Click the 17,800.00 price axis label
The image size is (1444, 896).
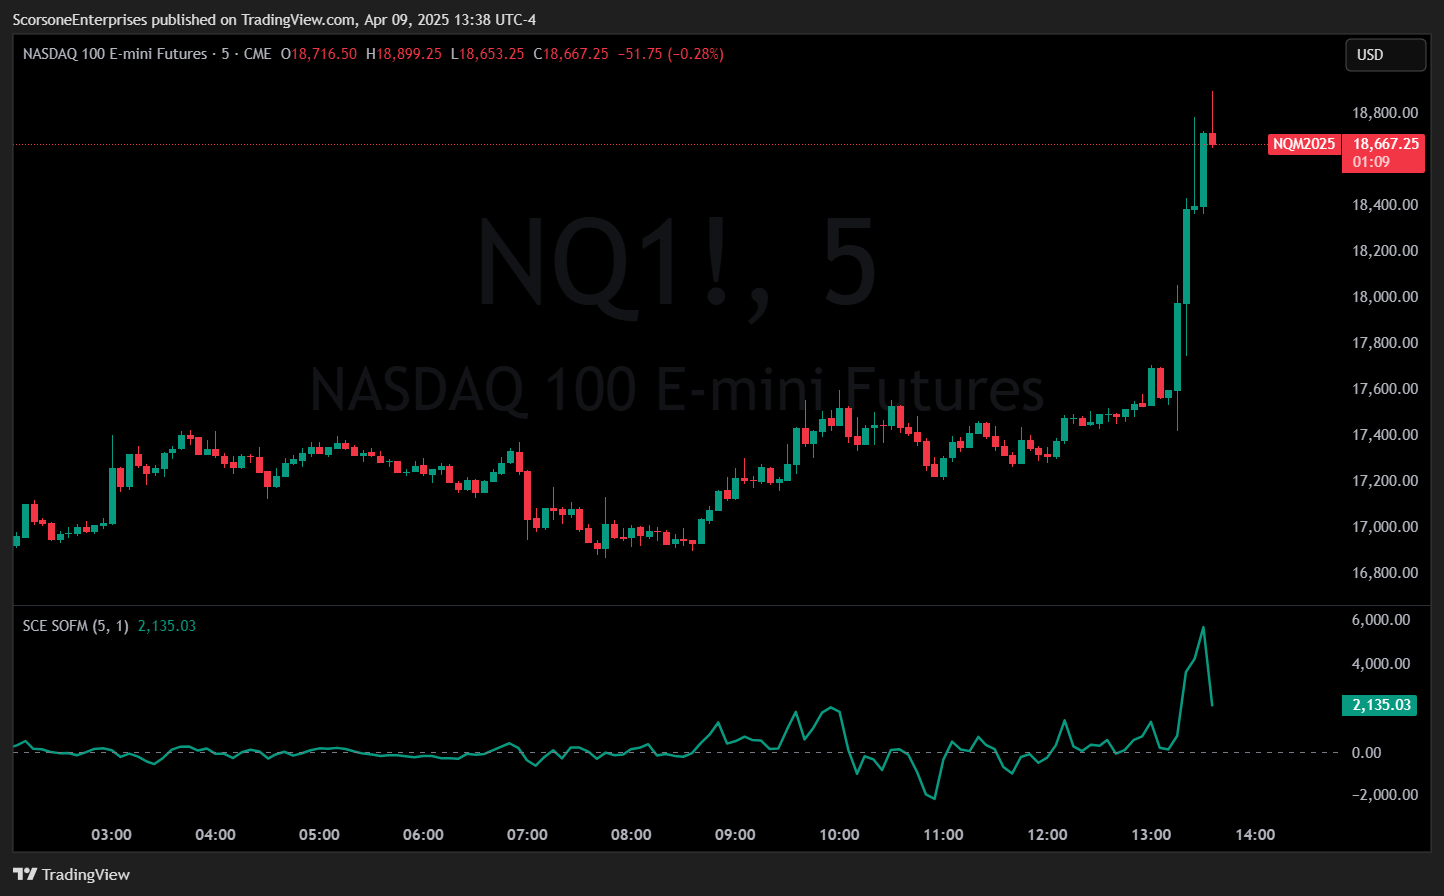(1385, 343)
